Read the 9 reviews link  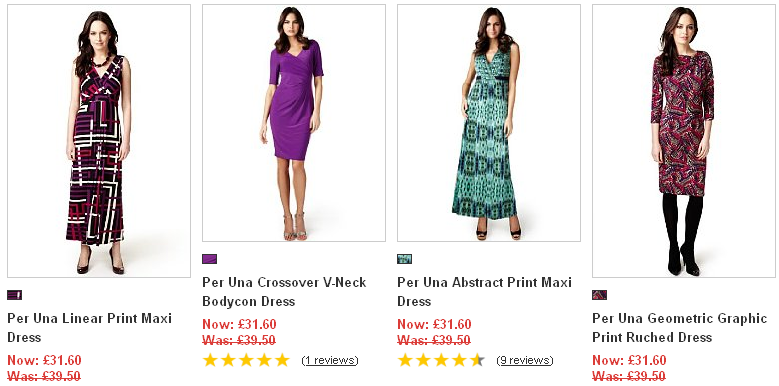[x=525, y=360]
